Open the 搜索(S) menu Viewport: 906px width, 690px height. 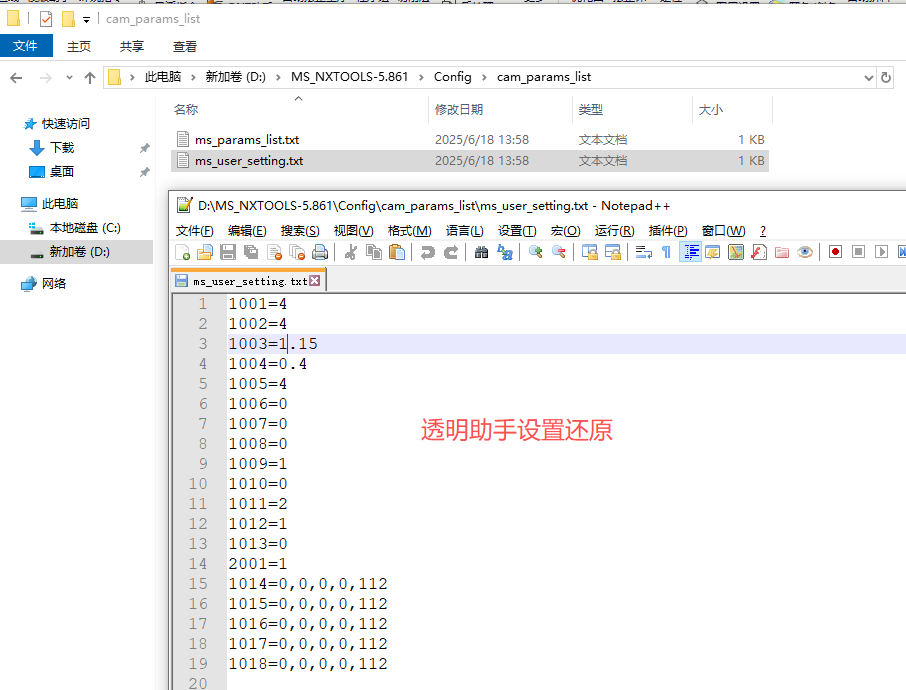pos(300,231)
